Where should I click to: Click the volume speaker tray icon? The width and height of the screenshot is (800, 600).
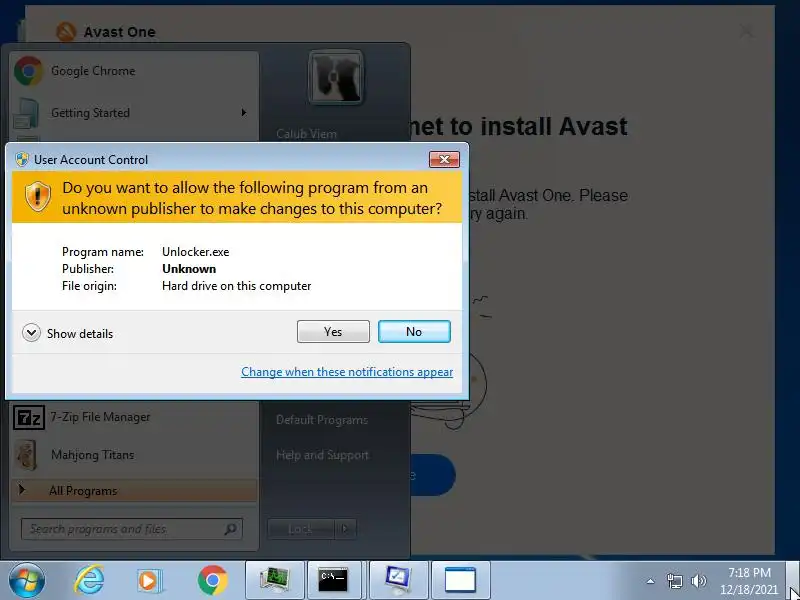(698, 581)
